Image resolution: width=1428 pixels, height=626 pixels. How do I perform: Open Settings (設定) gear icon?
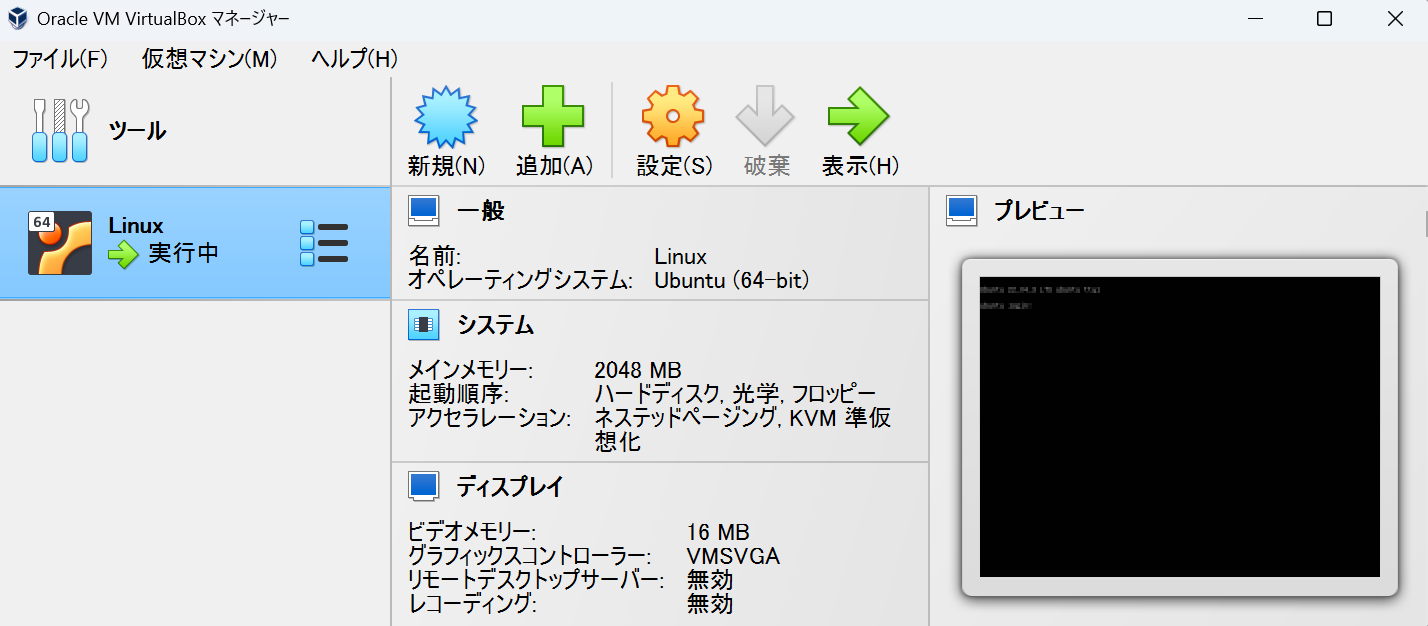click(673, 117)
